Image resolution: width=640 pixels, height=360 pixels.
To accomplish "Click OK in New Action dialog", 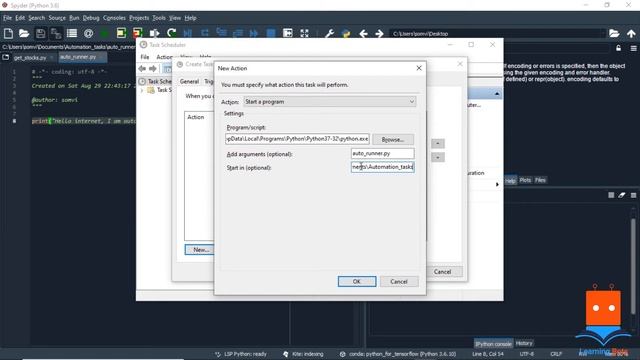I will click(357, 282).
